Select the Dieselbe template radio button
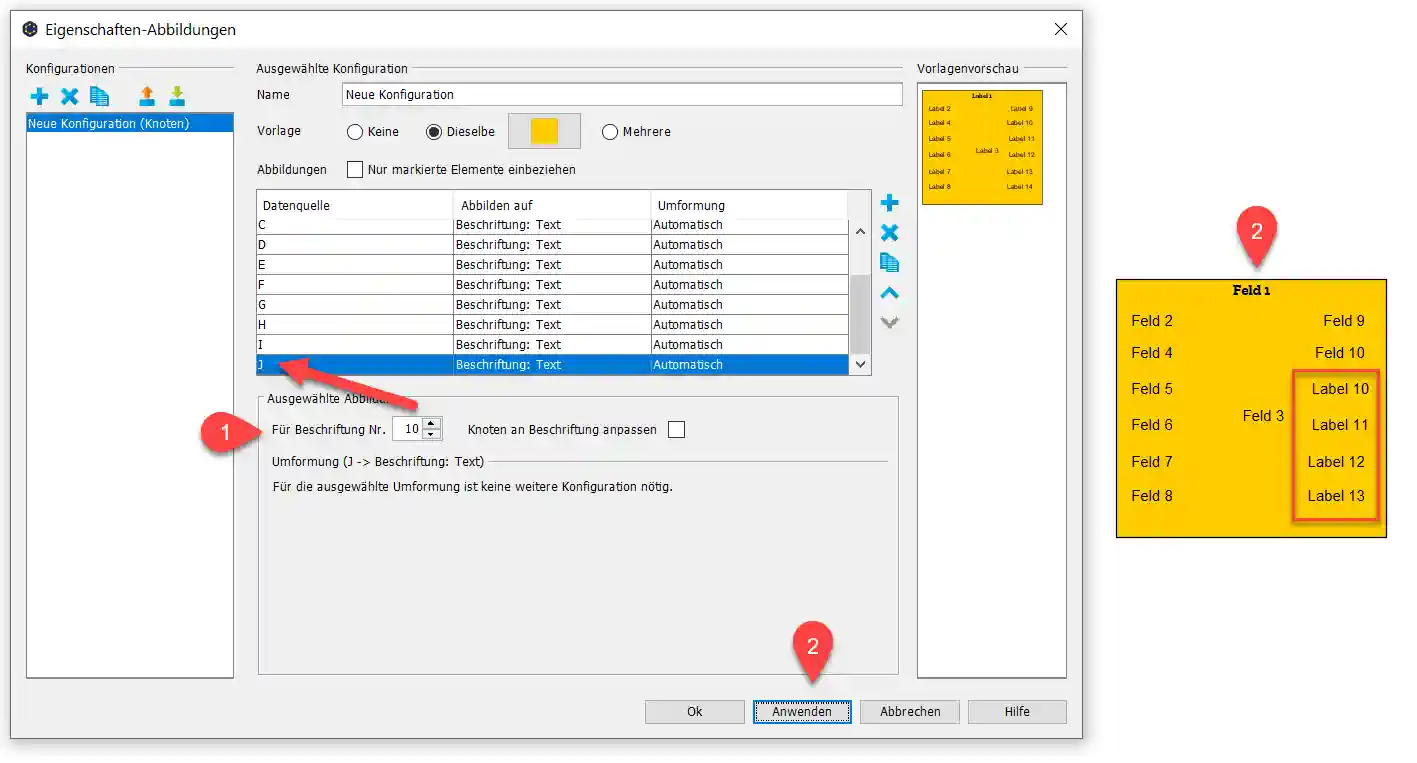This screenshot has height=763, width=1417. [434, 132]
